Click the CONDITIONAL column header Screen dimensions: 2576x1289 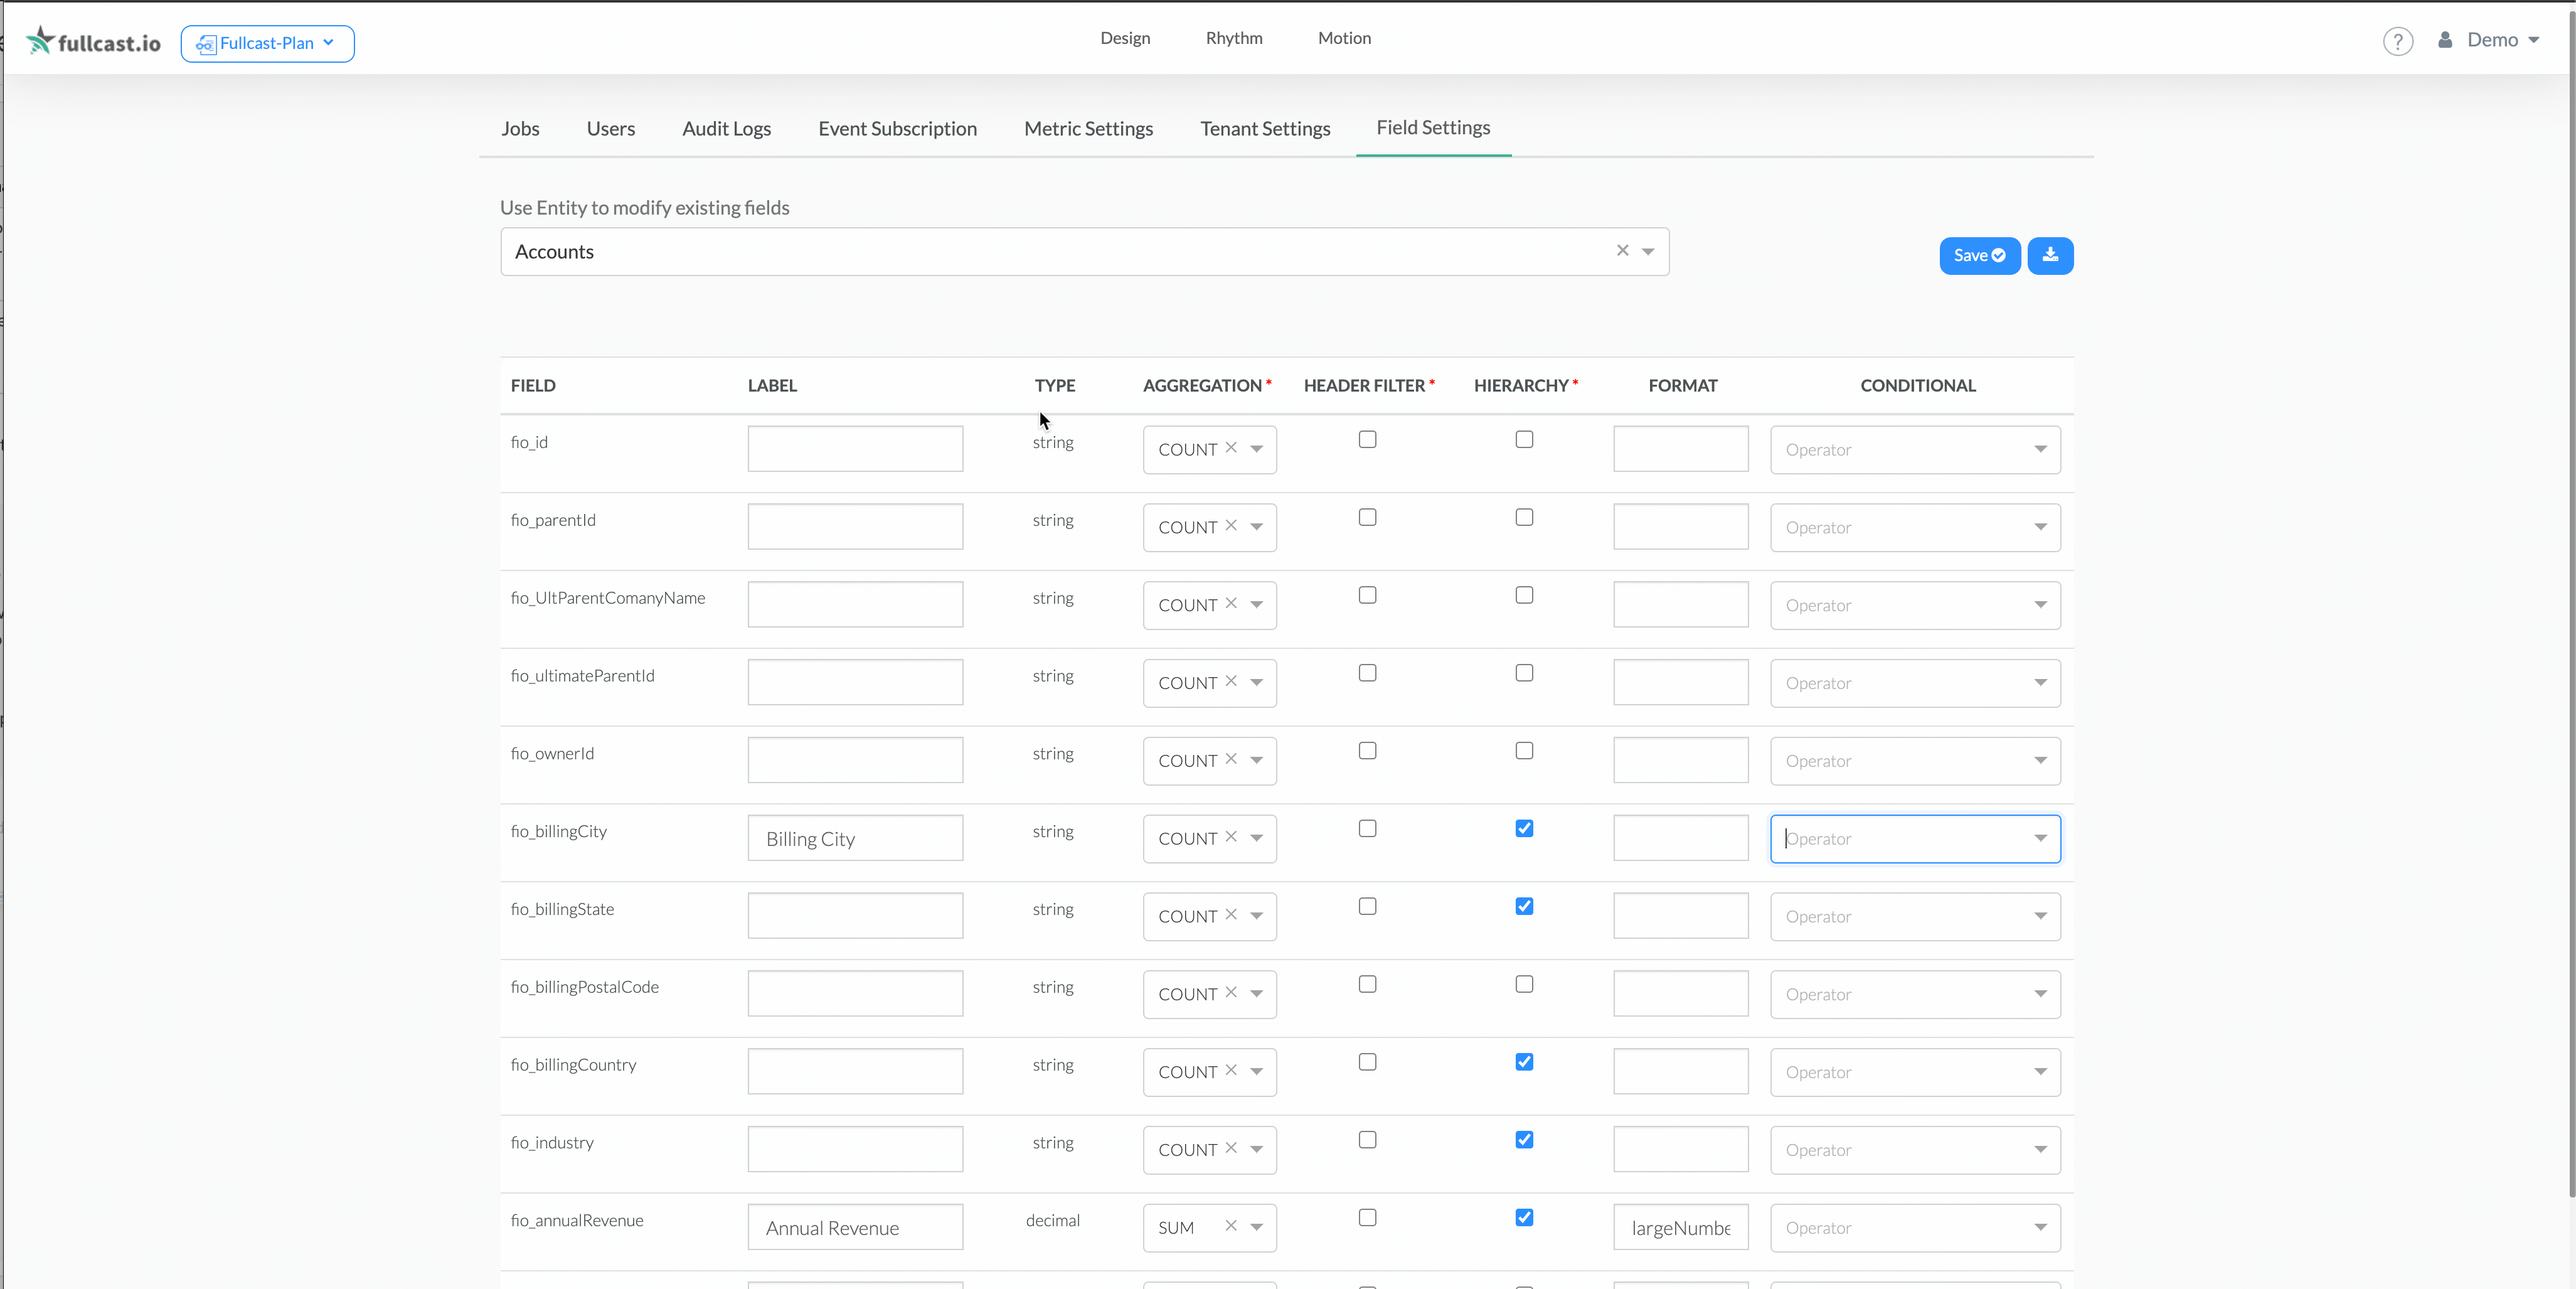[1917, 386]
